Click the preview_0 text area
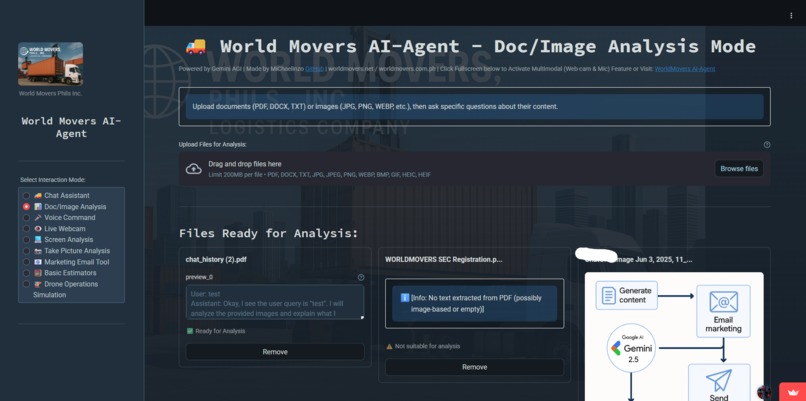Image resolution: width=806 pixels, height=401 pixels. [x=275, y=302]
